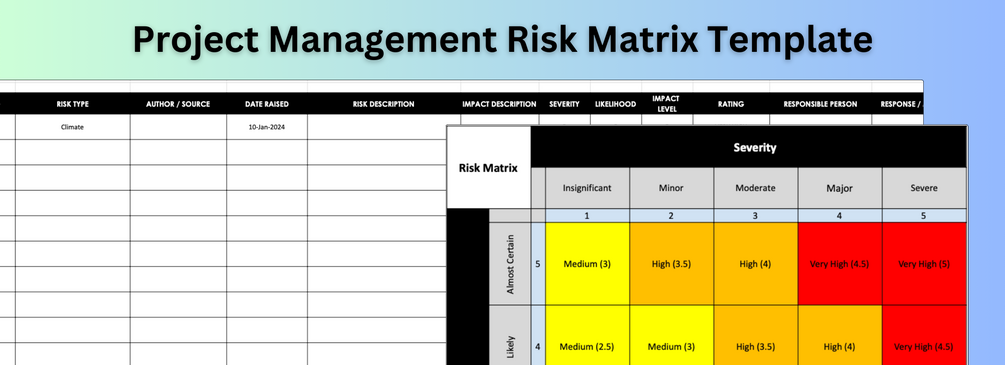This screenshot has width=1005, height=365.
Task: Click the High (3.5) cell in the Likely row
Action: click(755, 335)
